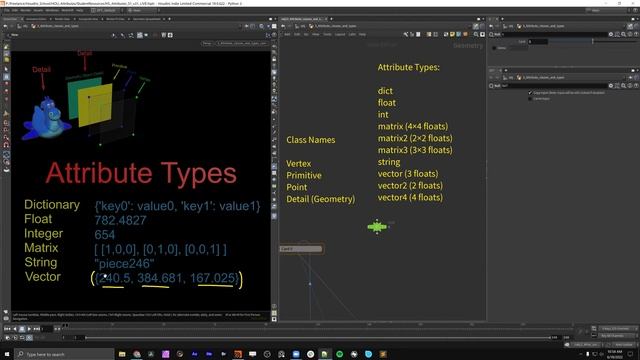Click the frame range slider bar
Screen dimensions: 640x360
coord(317,338)
